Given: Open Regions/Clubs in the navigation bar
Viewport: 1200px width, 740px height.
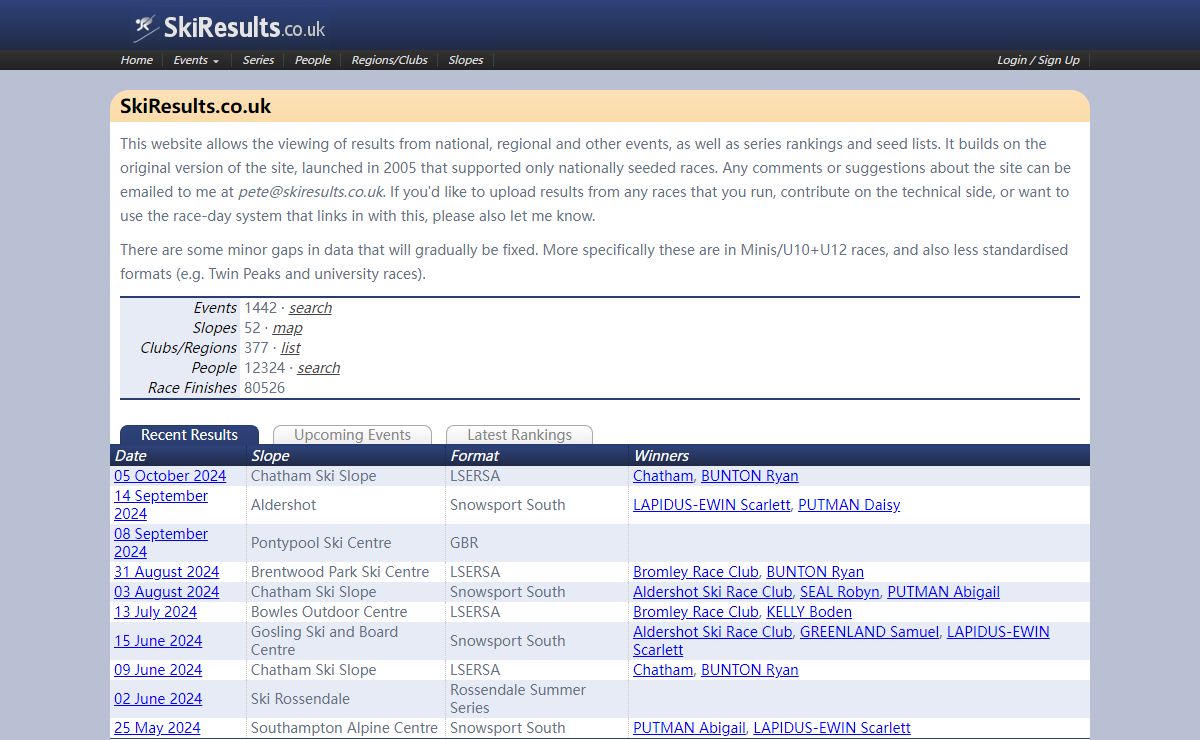Looking at the screenshot, I should click(389, 60).
